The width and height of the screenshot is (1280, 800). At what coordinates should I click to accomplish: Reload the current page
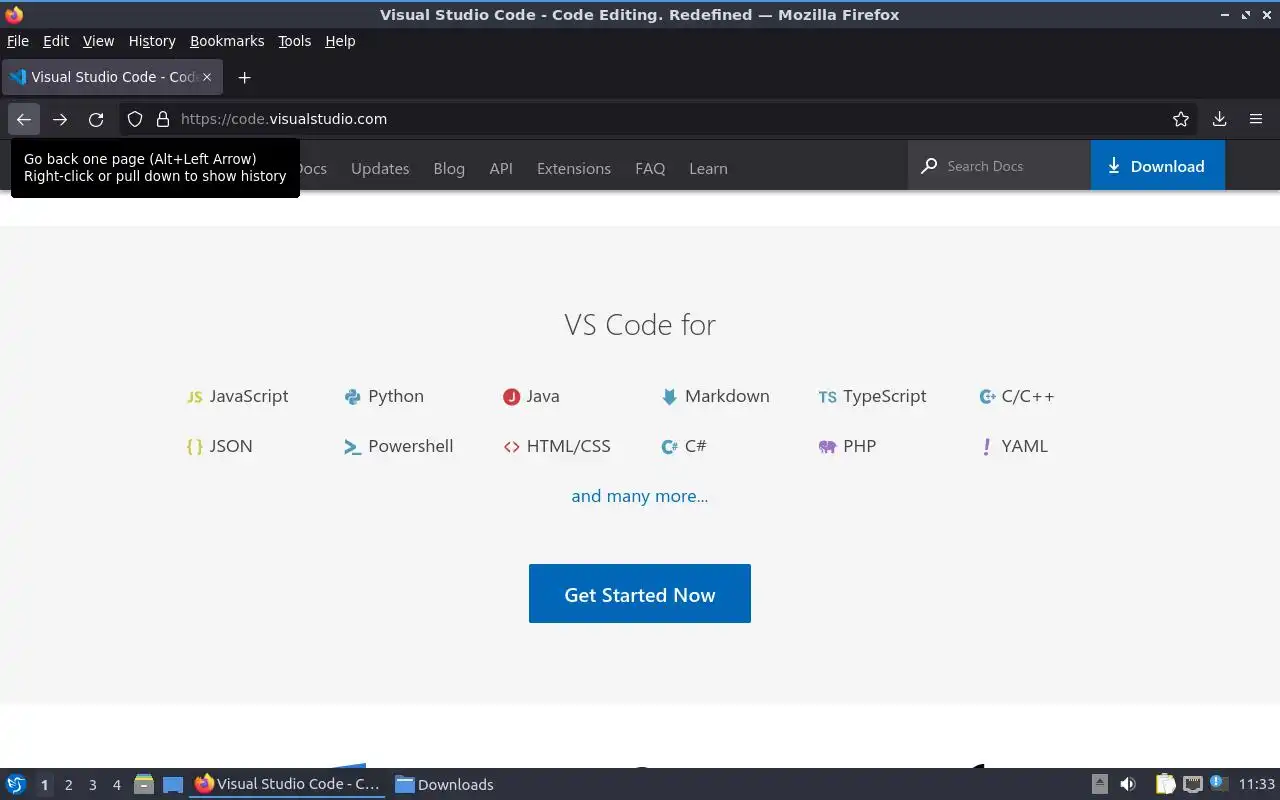[96, 119]
